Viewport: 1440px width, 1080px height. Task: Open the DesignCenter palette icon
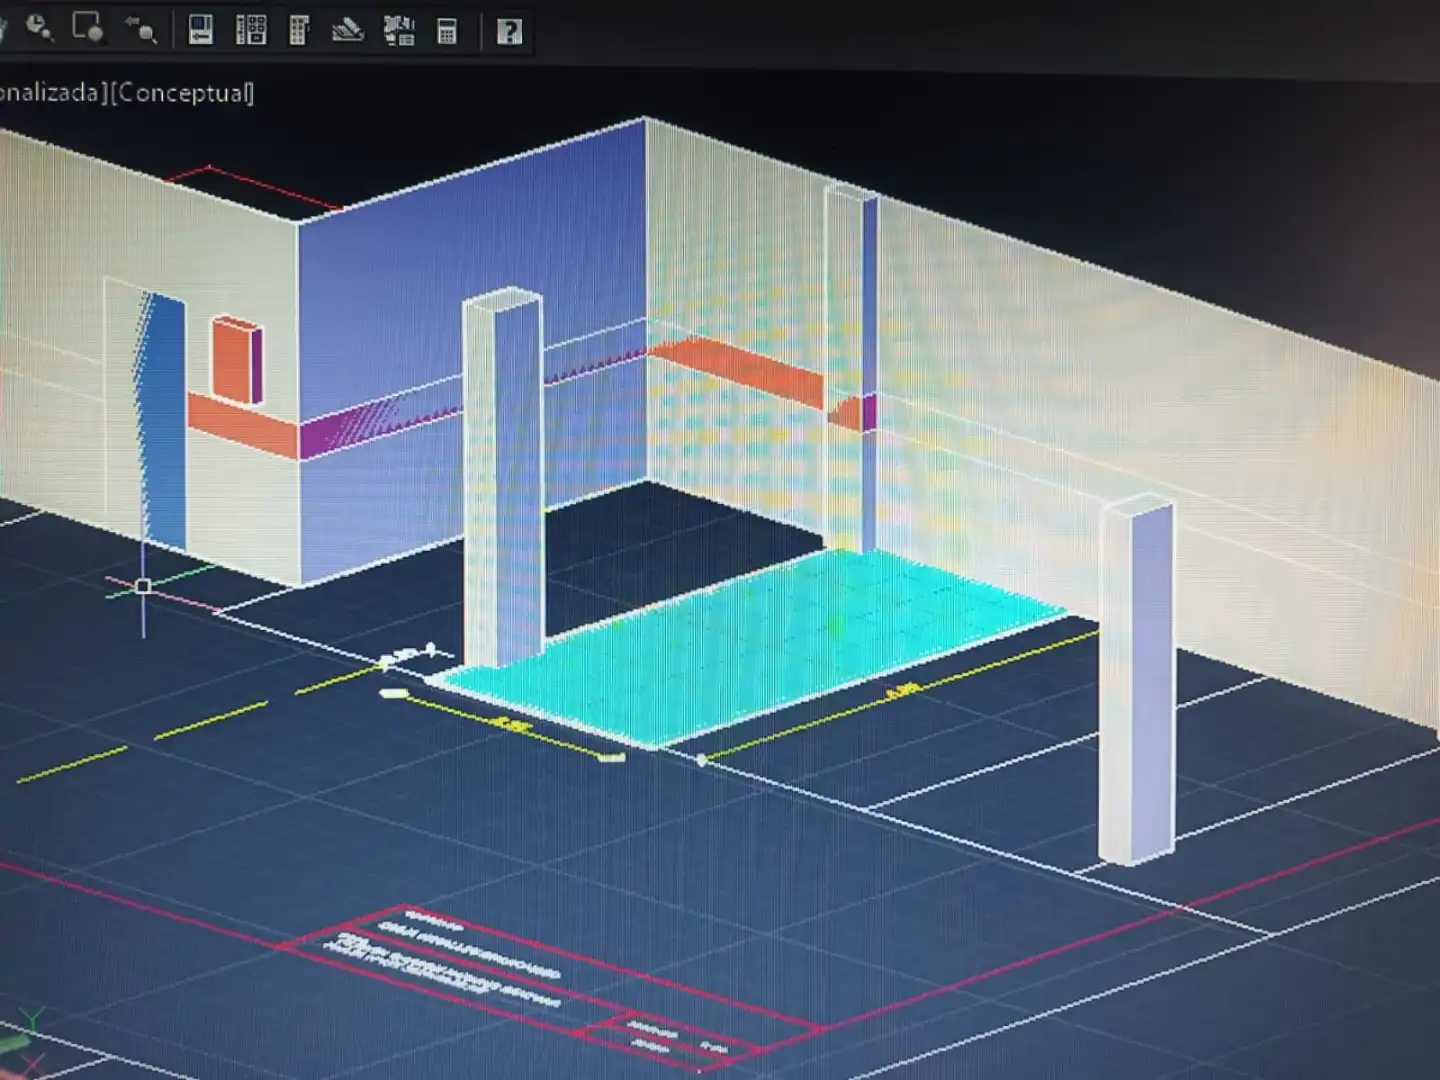pyautogui.click(x=250, y=30)
